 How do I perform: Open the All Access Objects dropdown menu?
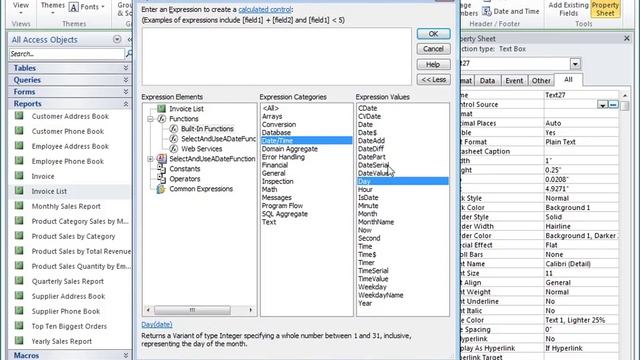[x=117, y=40]
